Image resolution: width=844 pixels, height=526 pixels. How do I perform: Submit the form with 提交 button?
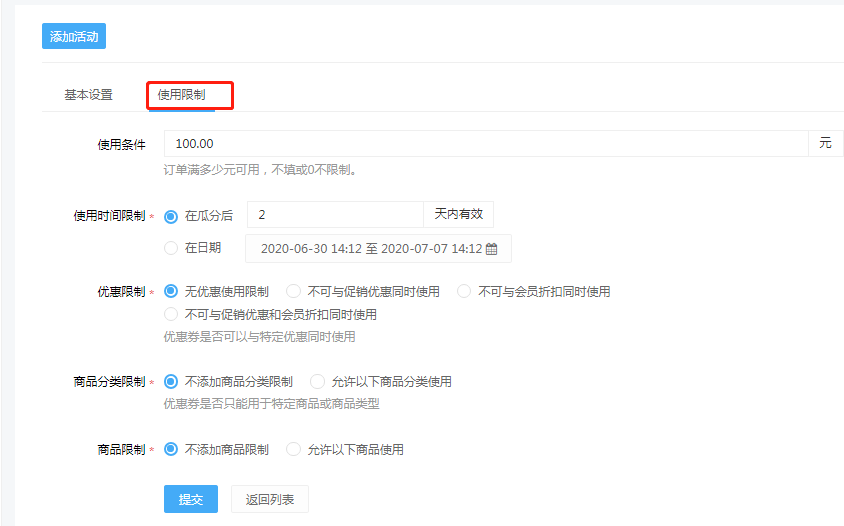click(191, 499)
